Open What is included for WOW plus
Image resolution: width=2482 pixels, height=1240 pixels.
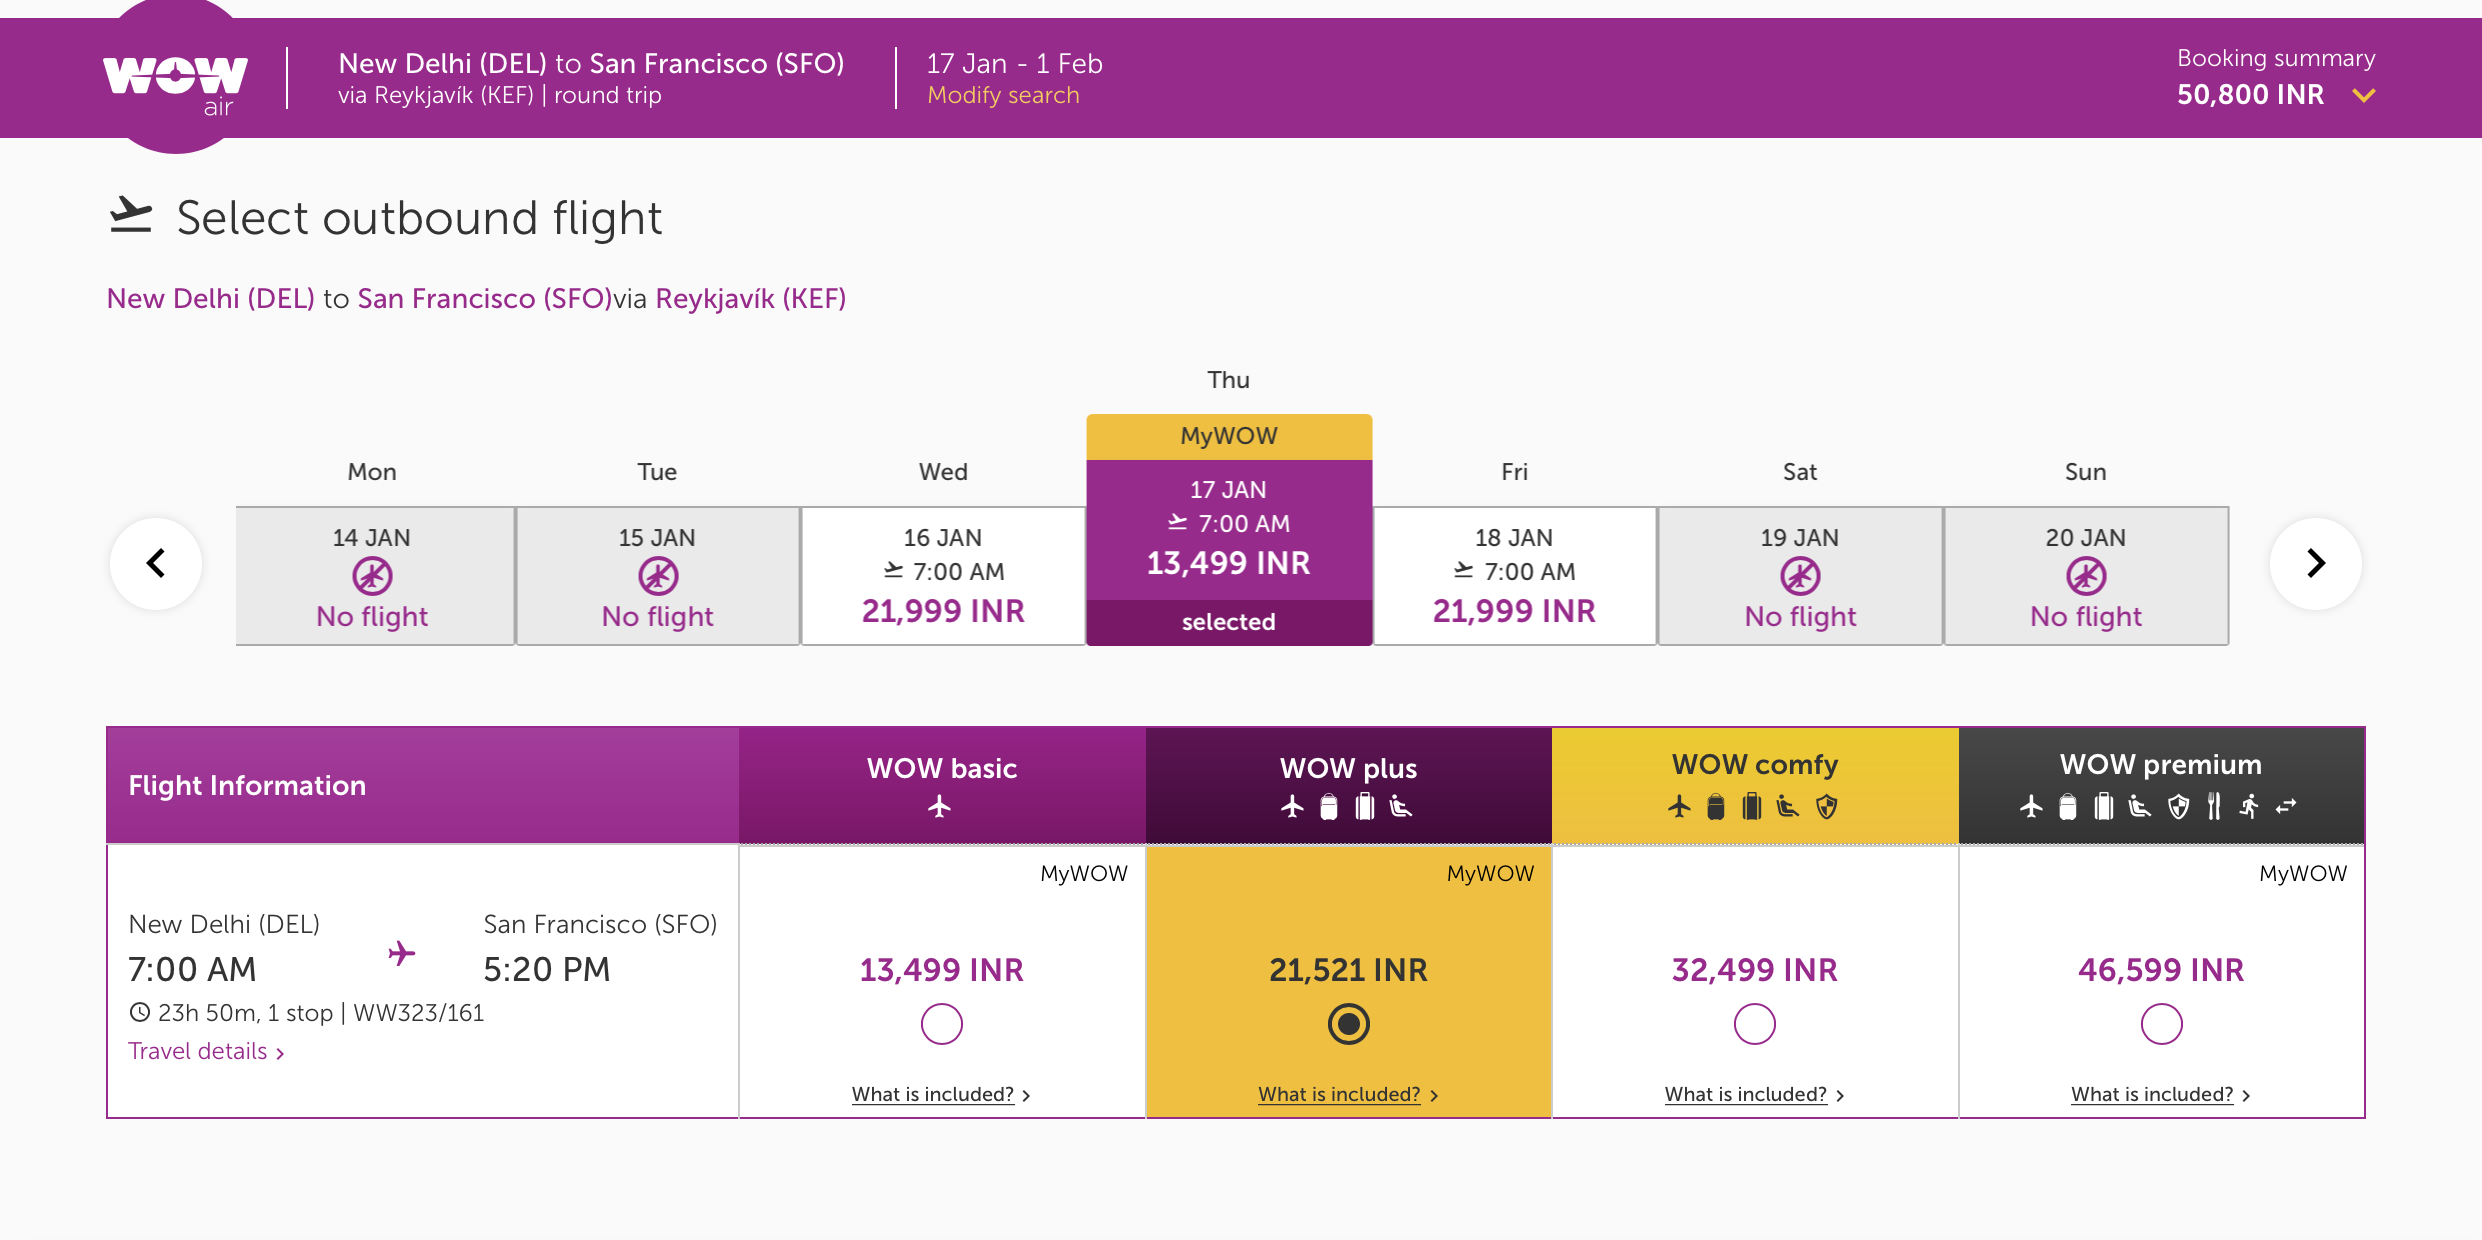pos(1348,1094)
